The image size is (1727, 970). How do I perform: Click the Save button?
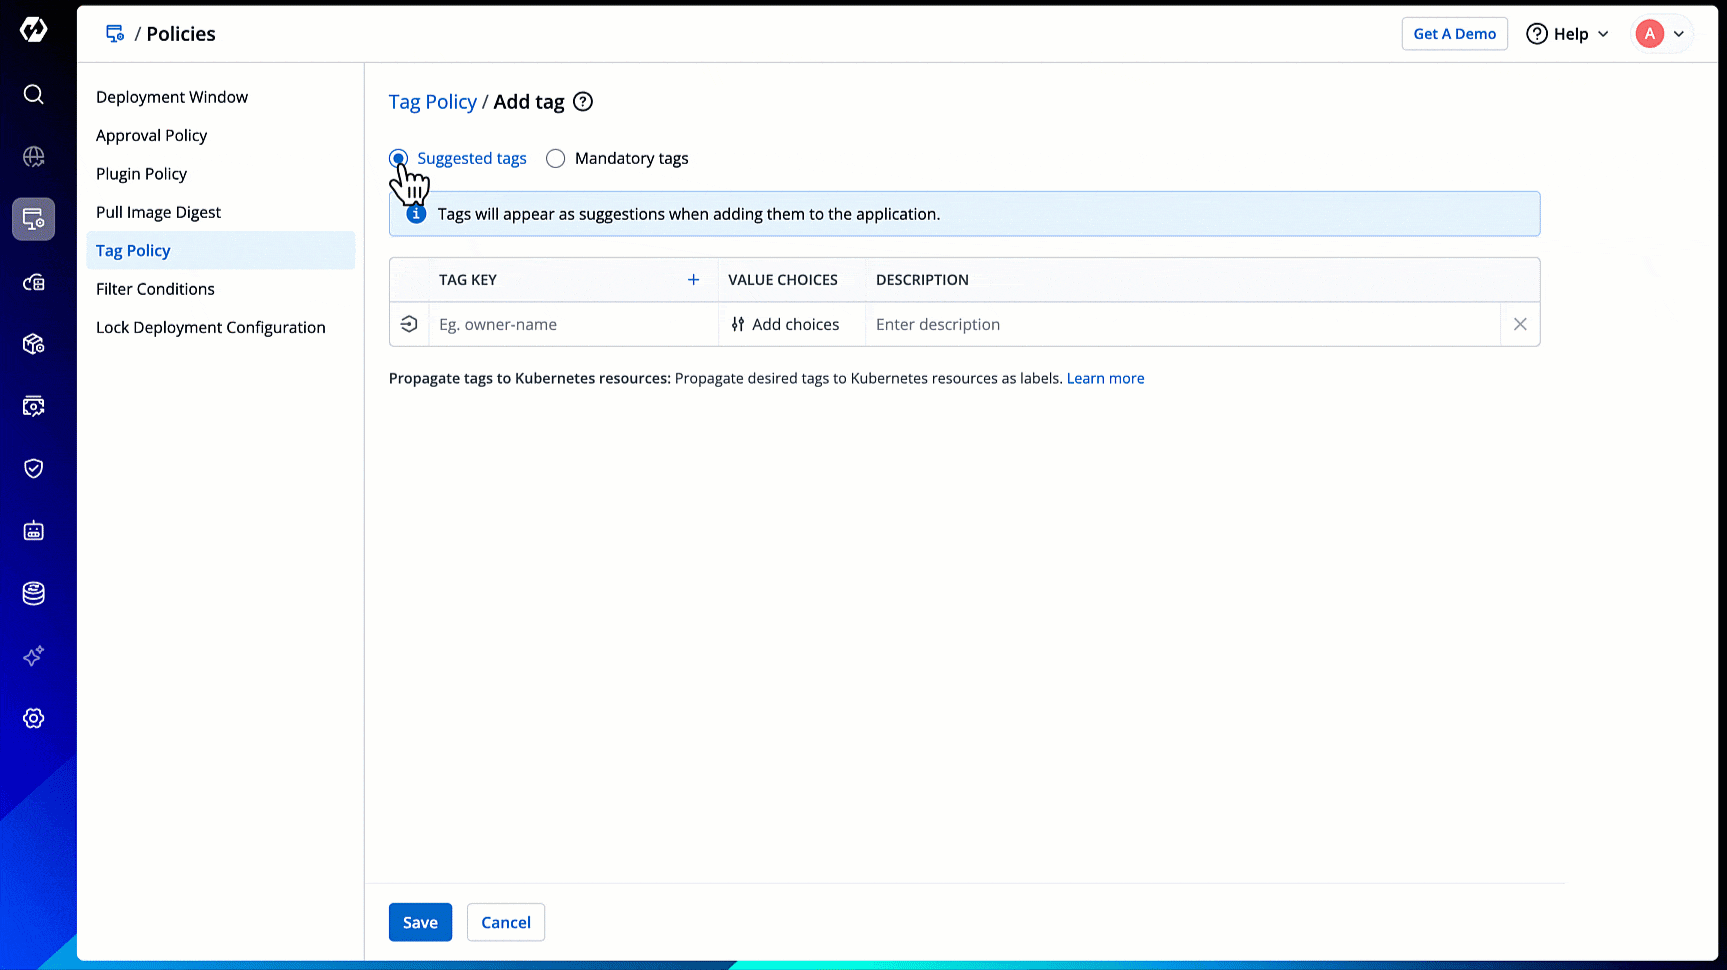pyautogui.click(x=420, y=922)
